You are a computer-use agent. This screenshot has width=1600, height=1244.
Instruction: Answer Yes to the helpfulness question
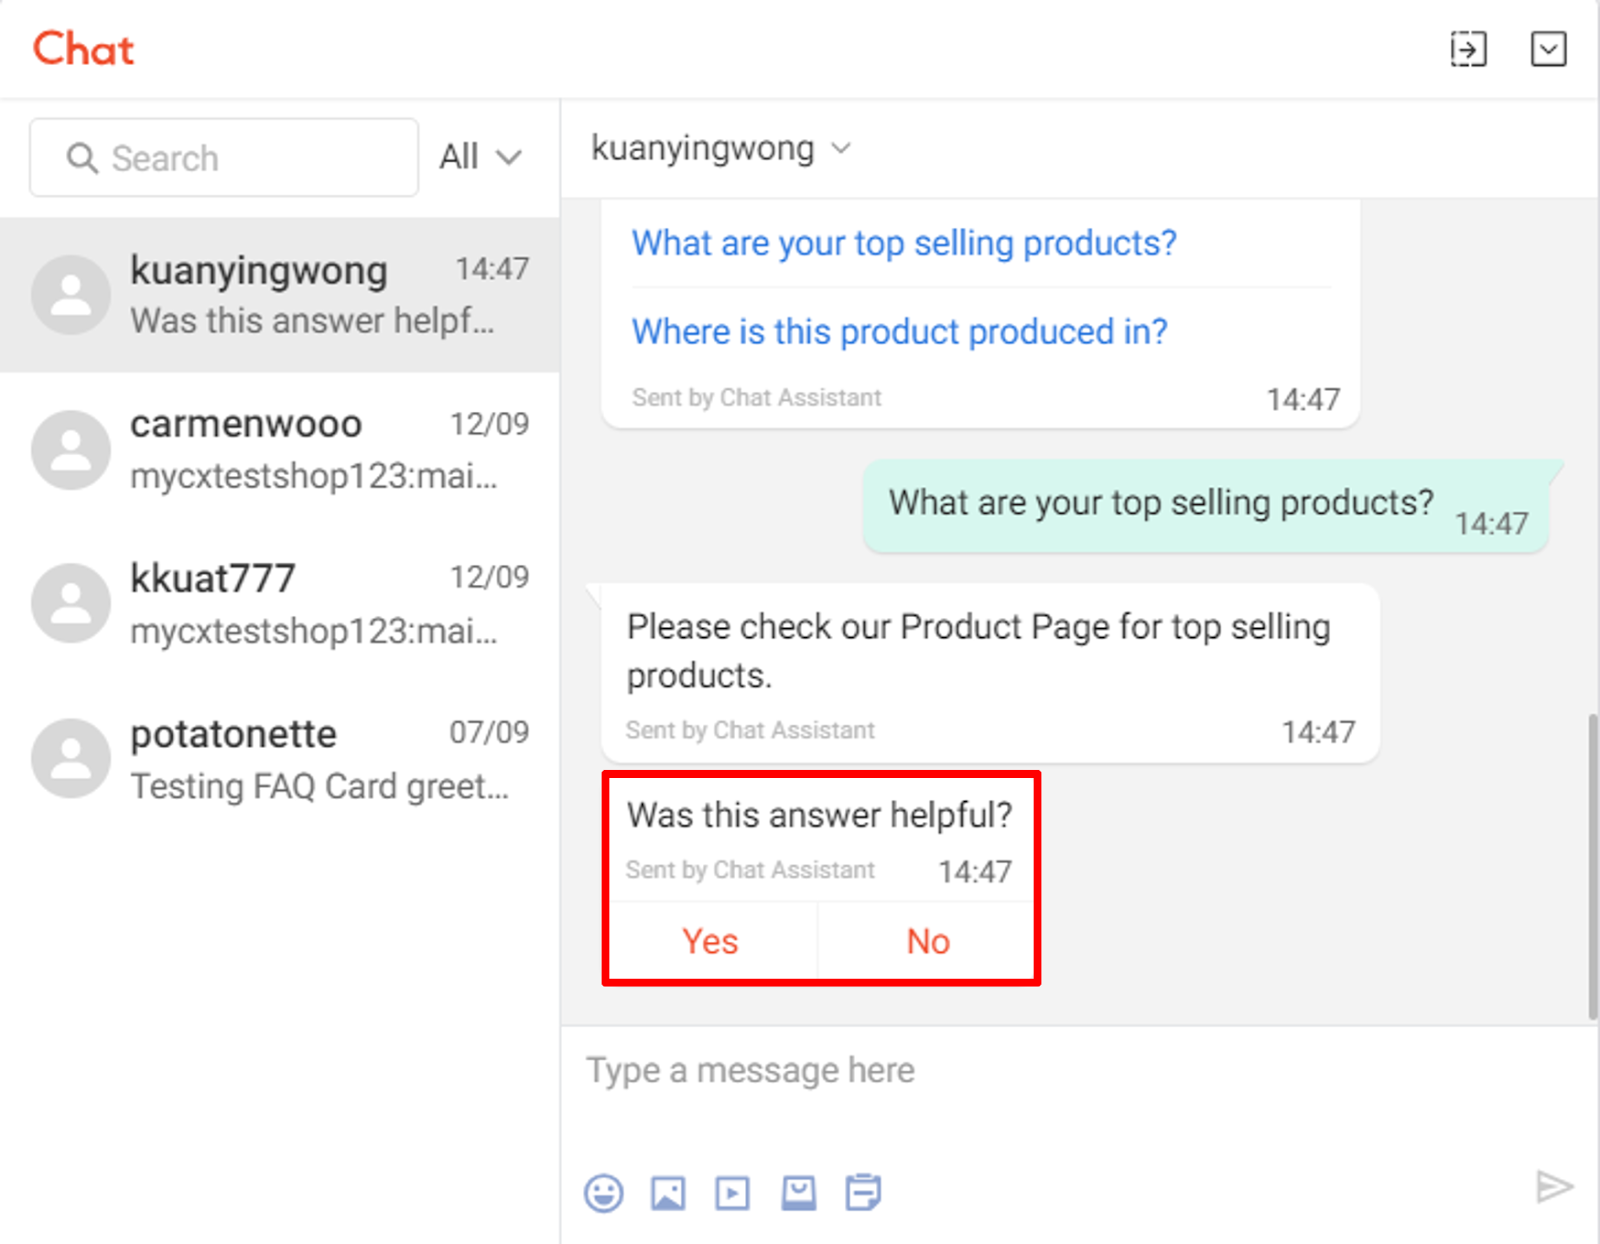click(710, 941)
